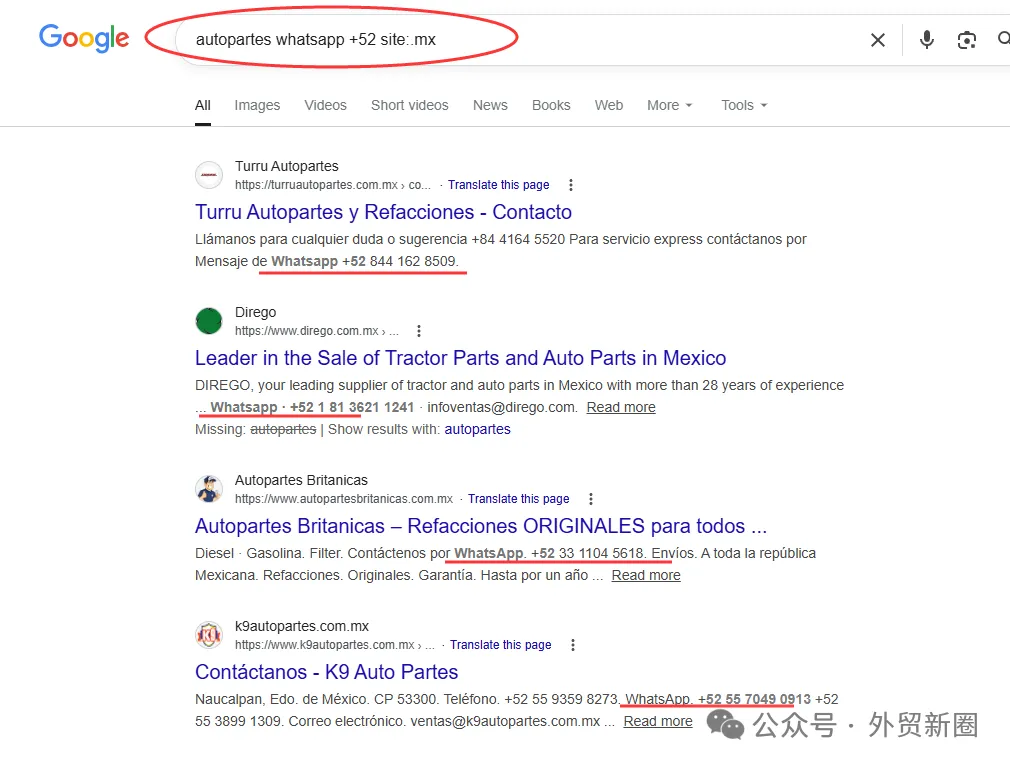
Task: Open Autopartes Britanicas Refacciones ORIGINALES link
Action: point(481,526)
